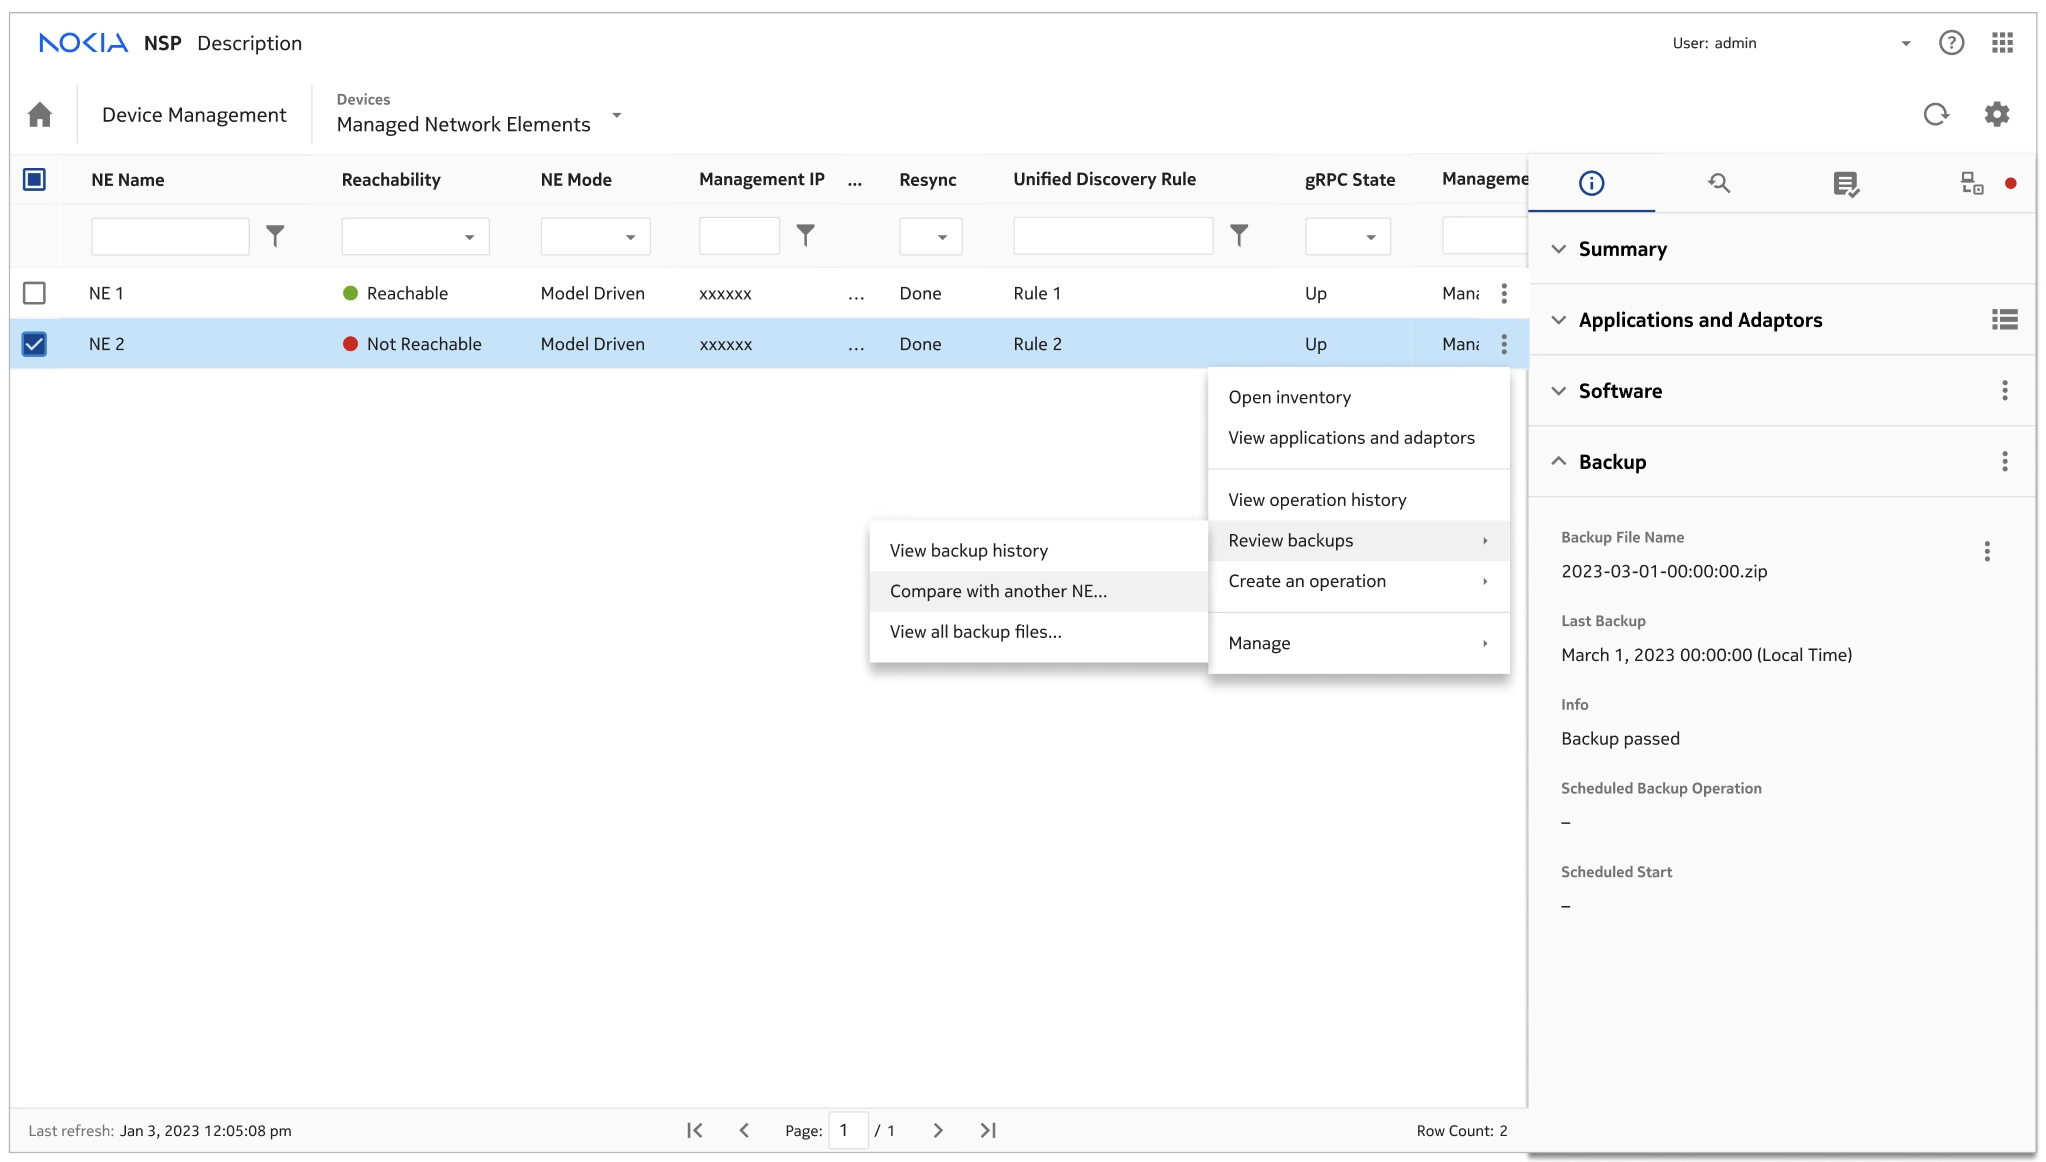Open the search history panel tab
The width and height of the screenshot is (2046, 1162).
(x=1719, y=183)
